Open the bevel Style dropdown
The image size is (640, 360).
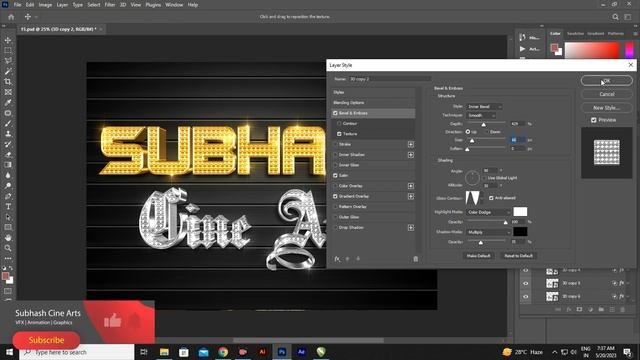pyautogui.click(x=484, y=107)
